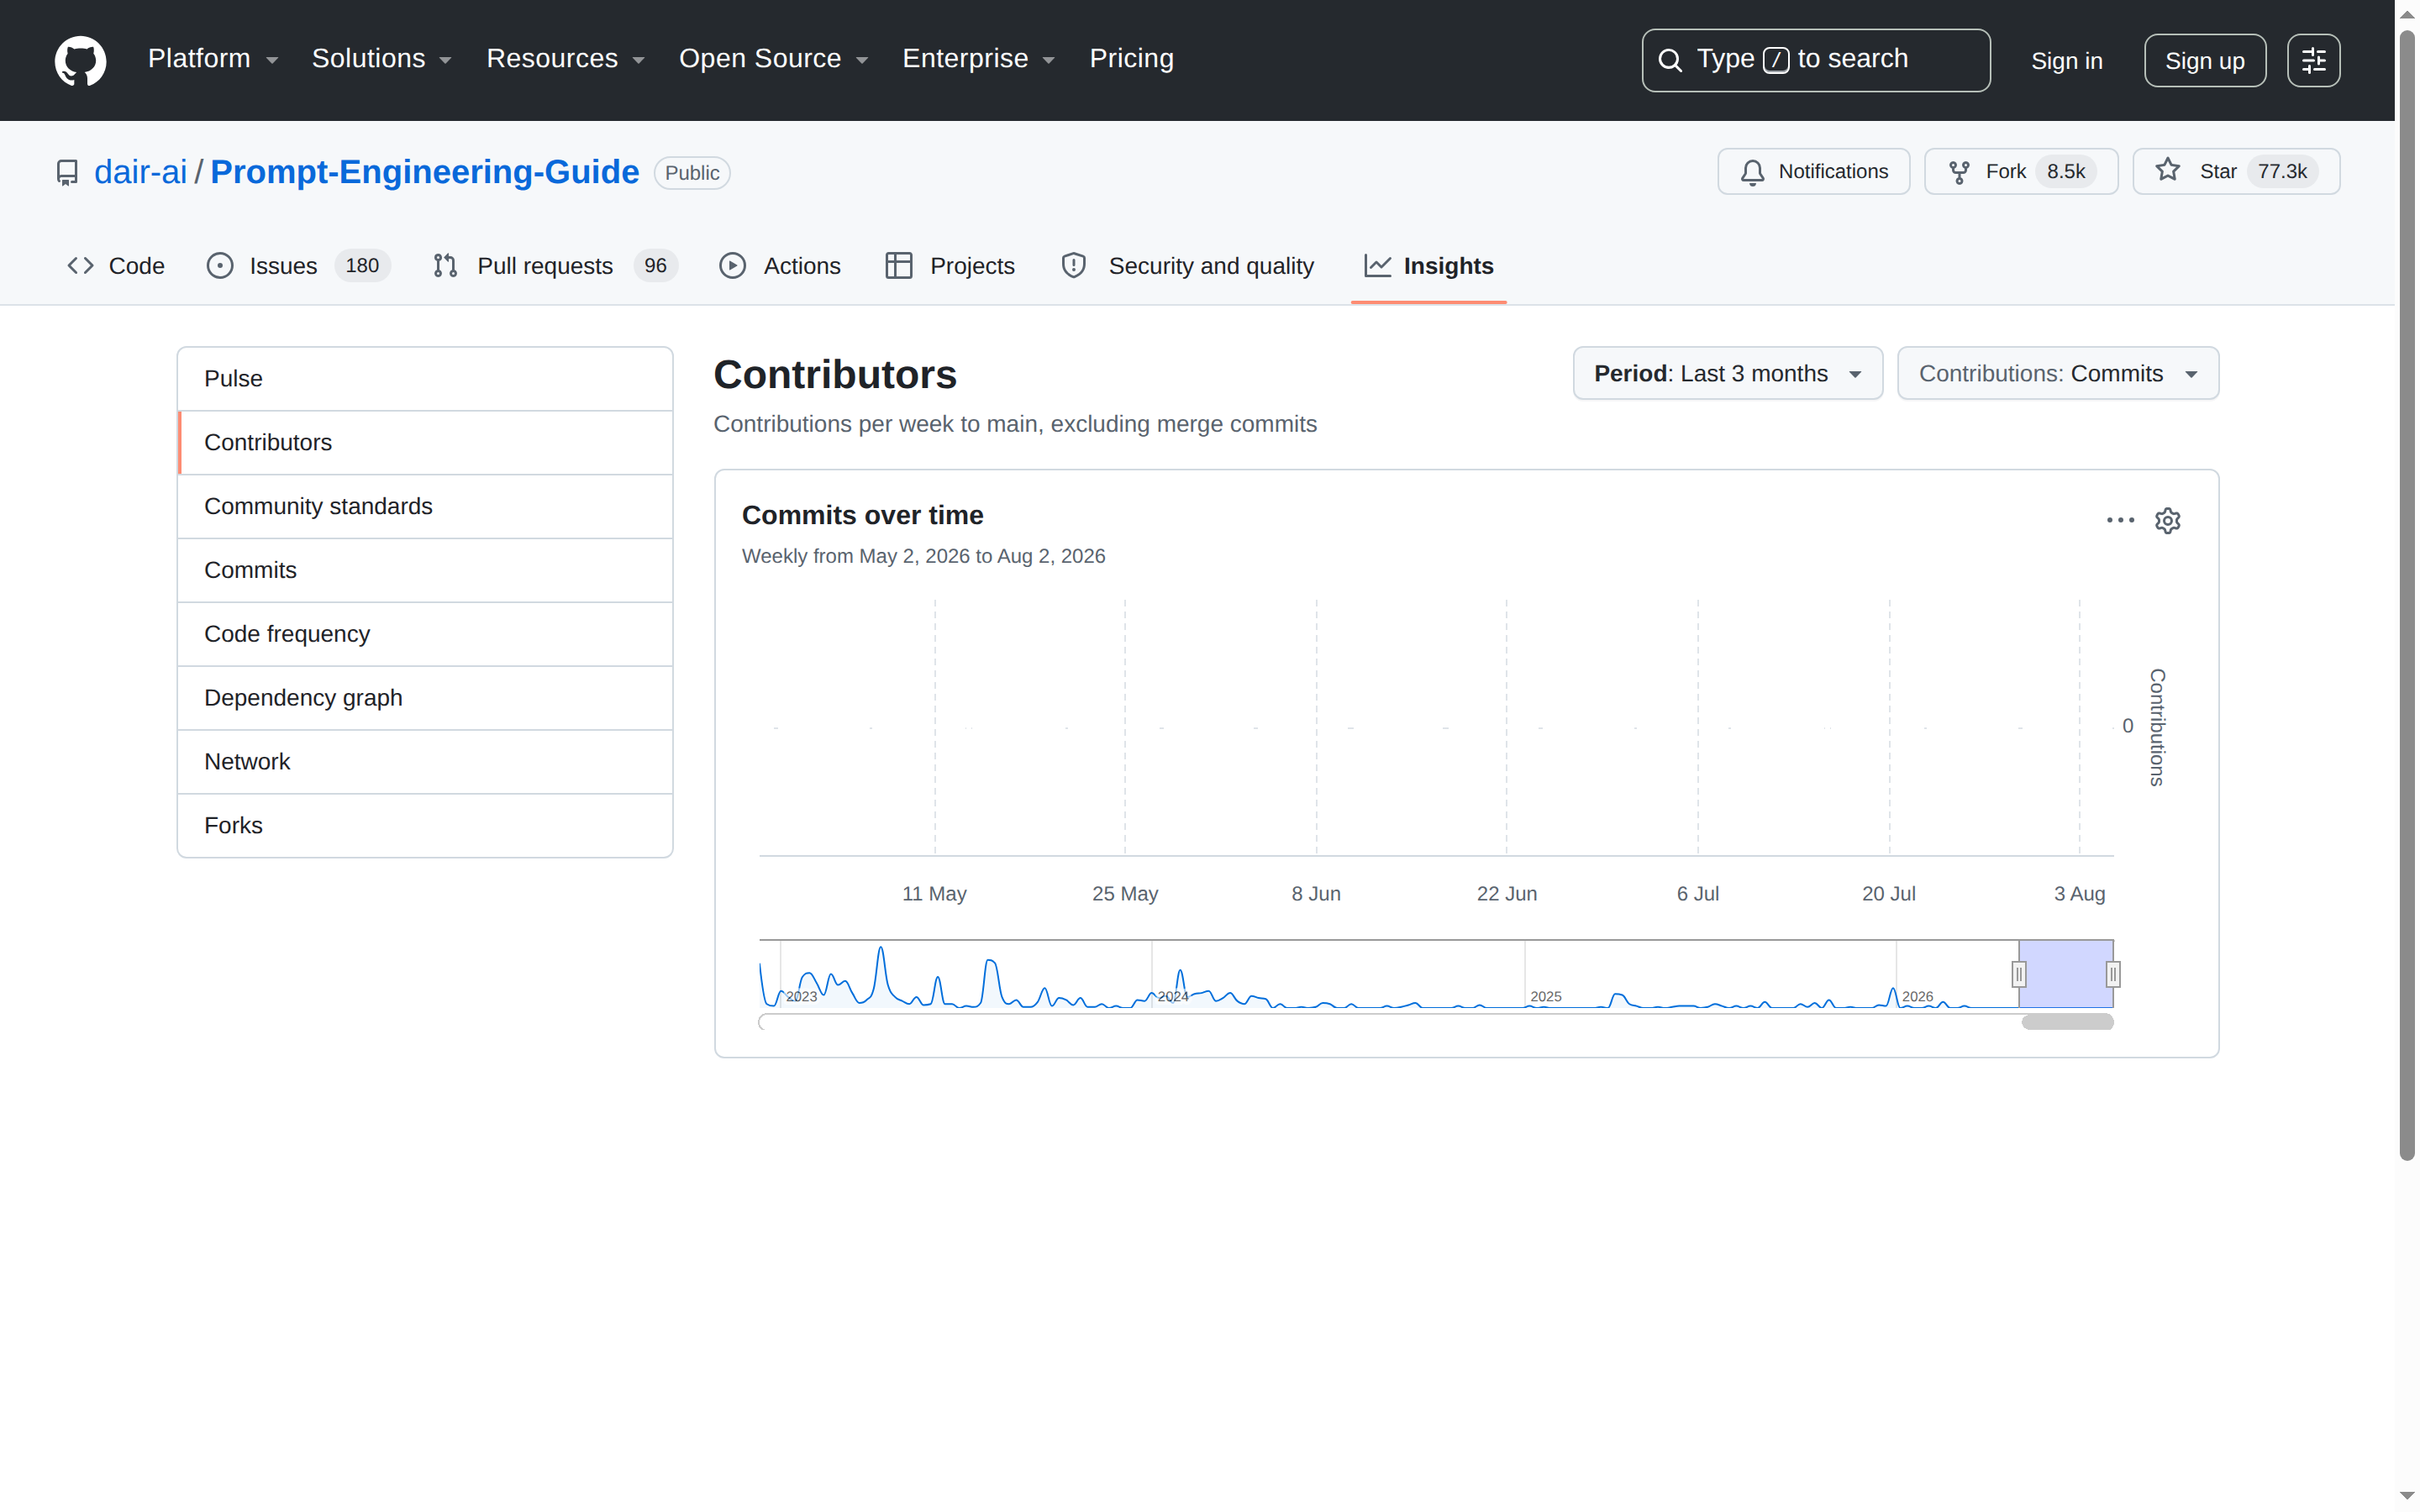Open the Pull requests tab

coord(555,266)
